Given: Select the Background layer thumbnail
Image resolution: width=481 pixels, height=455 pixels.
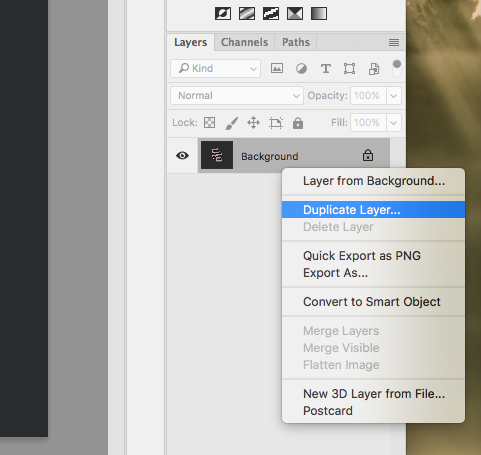Looking at the screenshot, I should (217, 155).
